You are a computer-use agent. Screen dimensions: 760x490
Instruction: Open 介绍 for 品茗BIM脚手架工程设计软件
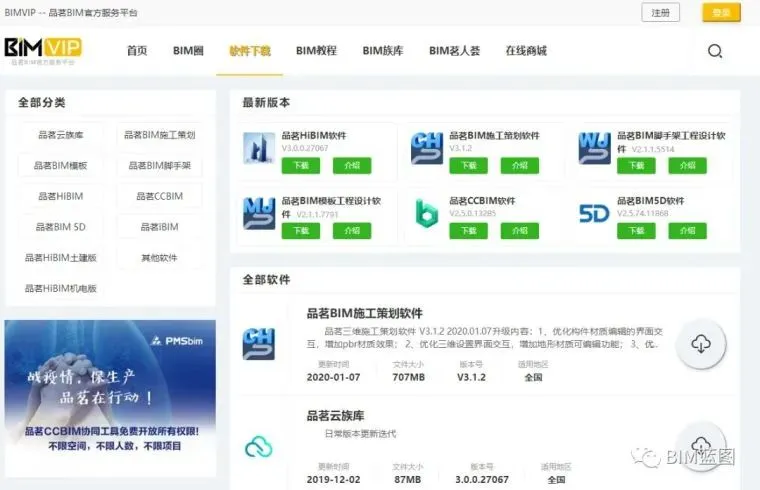[687, 165]
